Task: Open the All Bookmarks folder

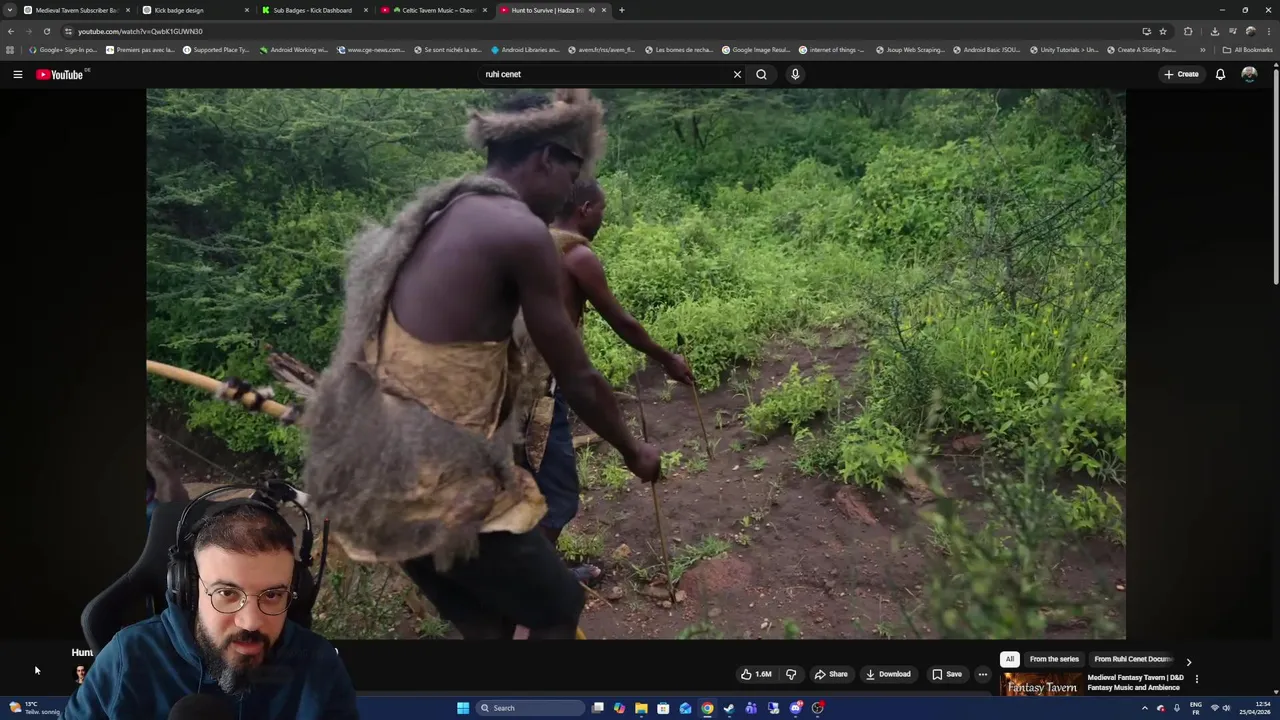Action: coord(1247,49)
